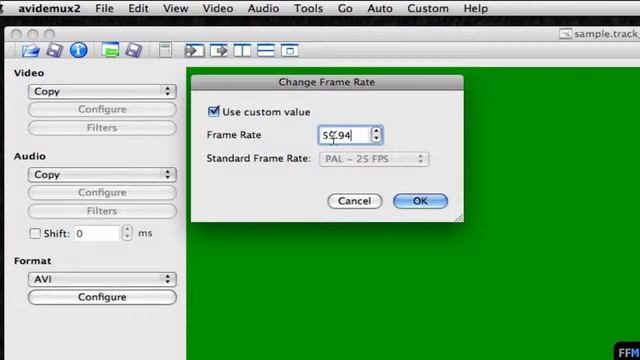
Task: Show video information with blue info icon
Action: coord(78,50)
